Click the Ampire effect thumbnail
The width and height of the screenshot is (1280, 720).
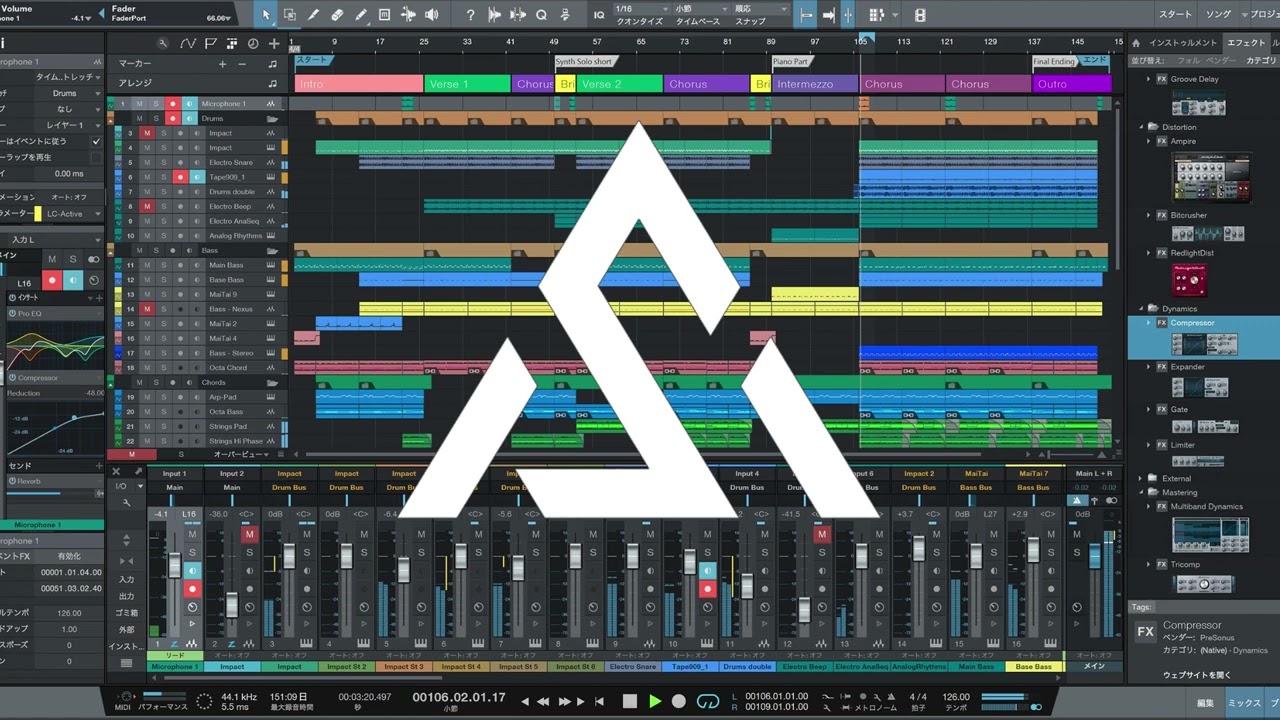(1211, 178)
